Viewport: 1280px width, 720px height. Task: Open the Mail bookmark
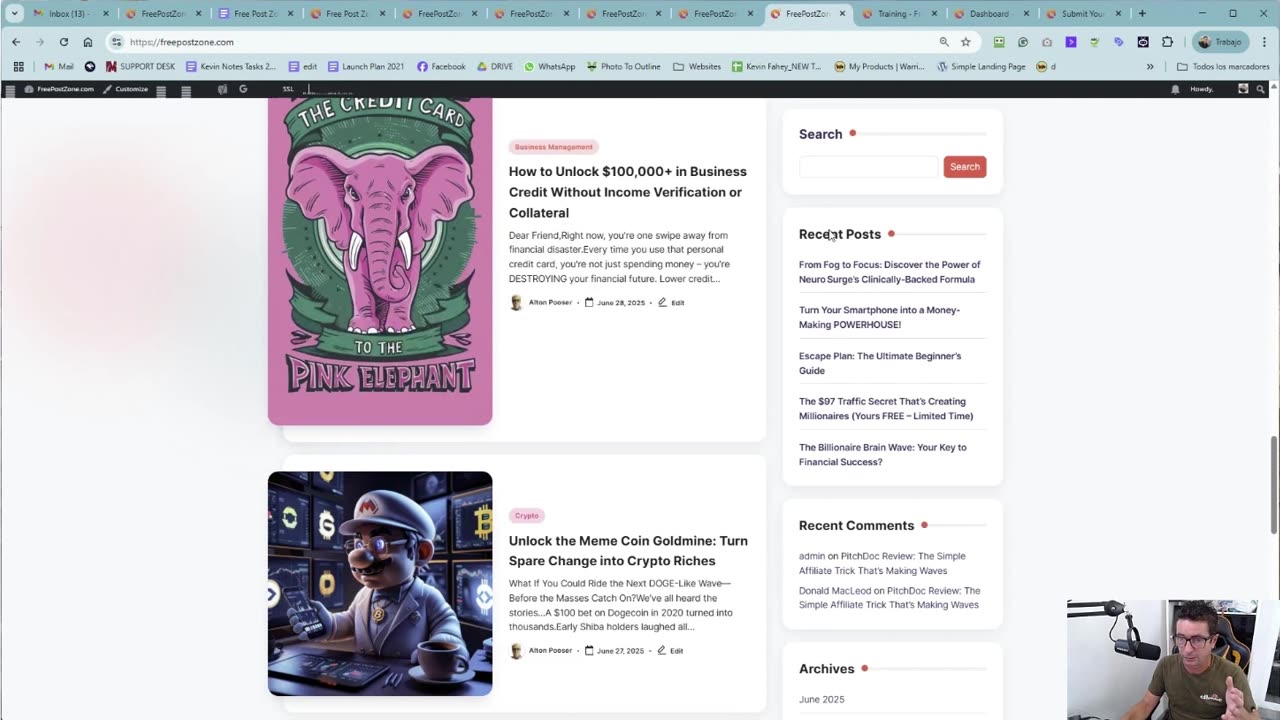point(59,66)
